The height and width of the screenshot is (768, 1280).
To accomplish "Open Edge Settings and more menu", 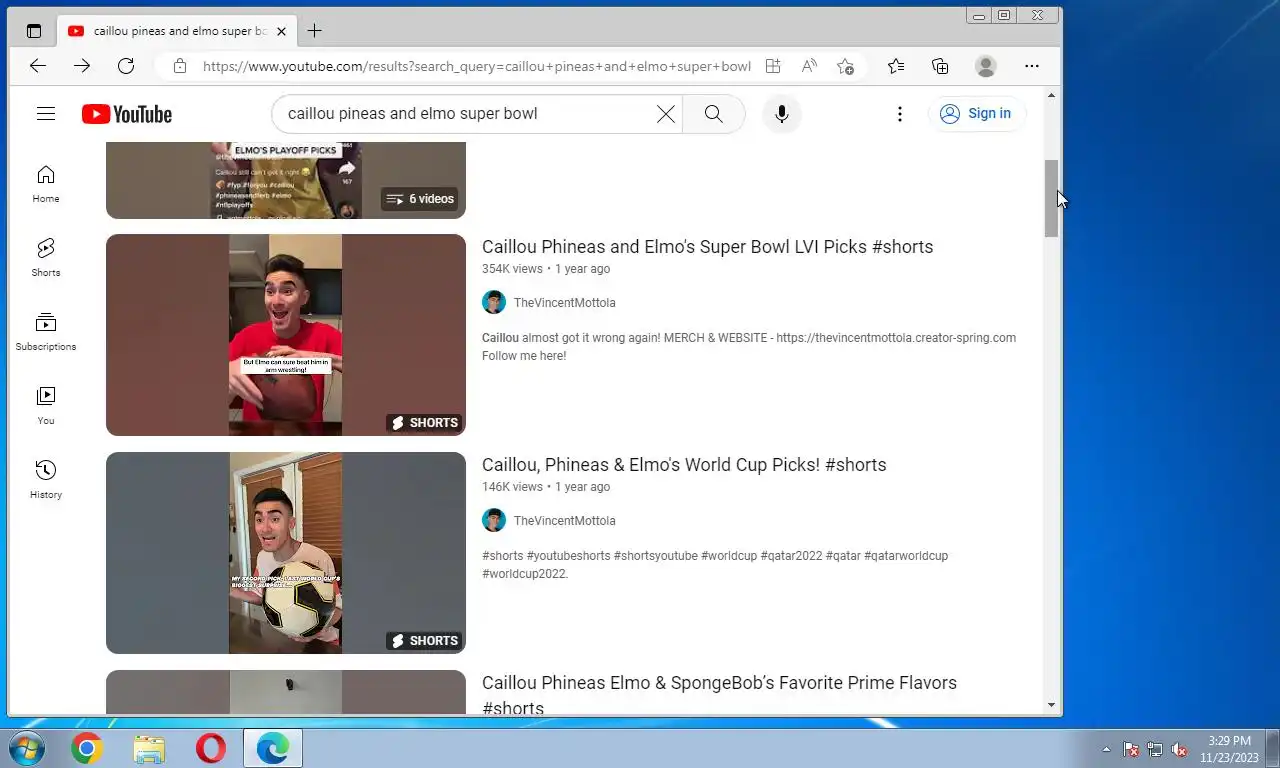I will pyautogui.click(x=1032, y=66).
